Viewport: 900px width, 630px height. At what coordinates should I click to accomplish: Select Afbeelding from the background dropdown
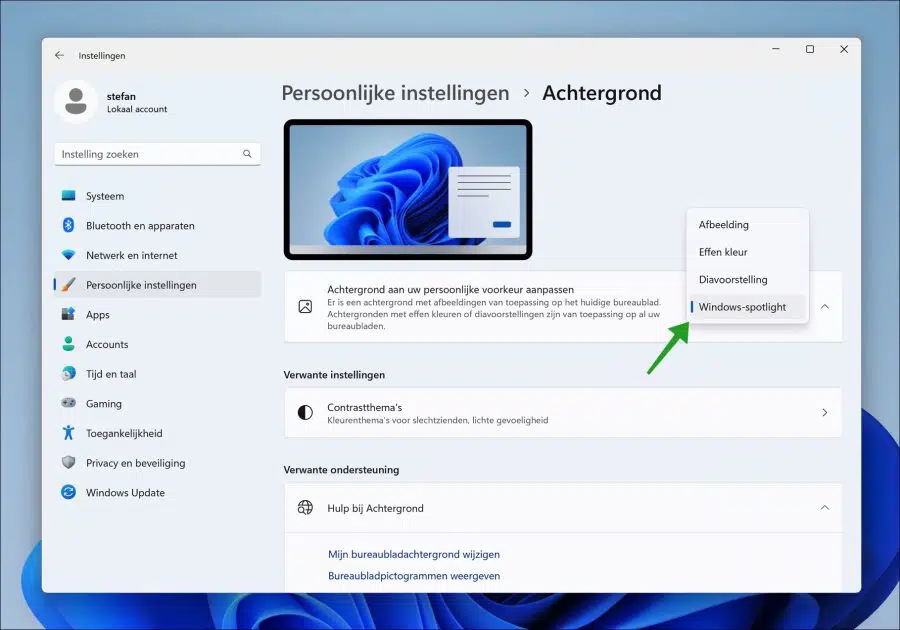tap(747, 224)
